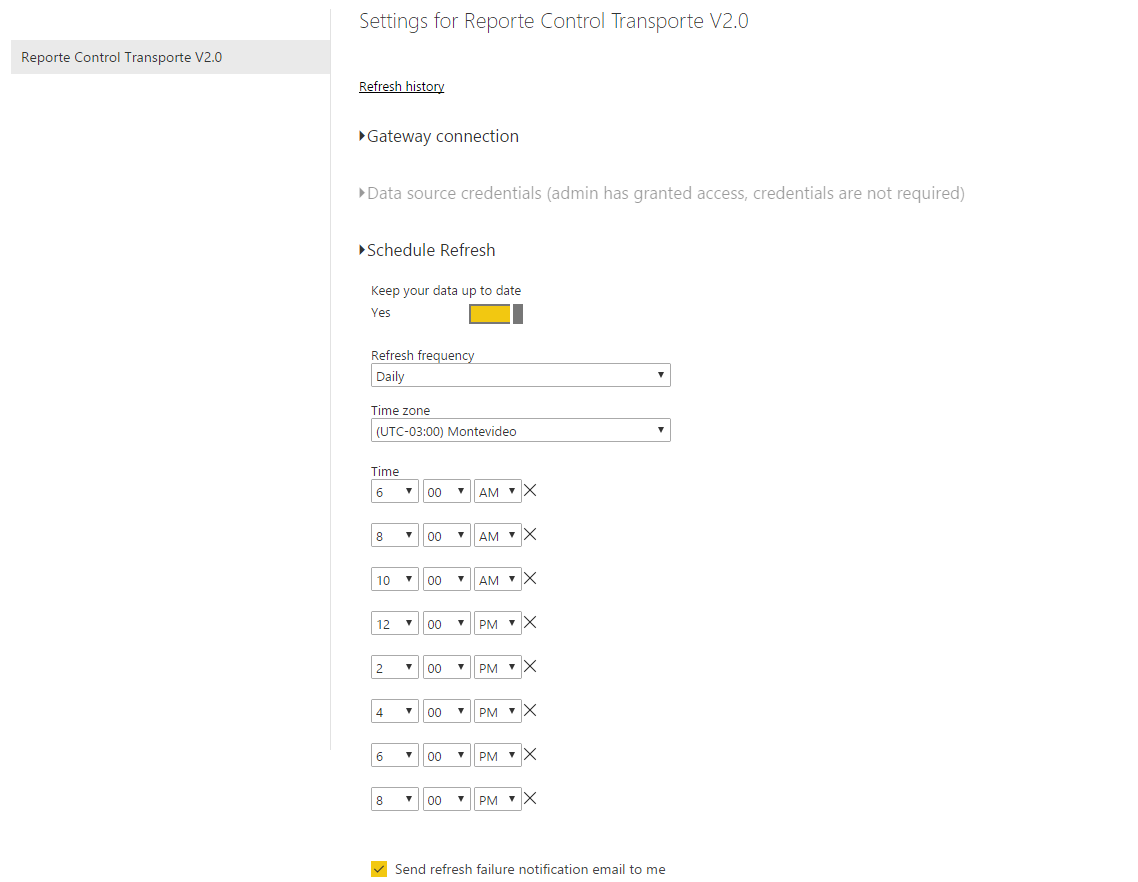Change AM/PM selector in 8 AM row

[x=498, y=536]
